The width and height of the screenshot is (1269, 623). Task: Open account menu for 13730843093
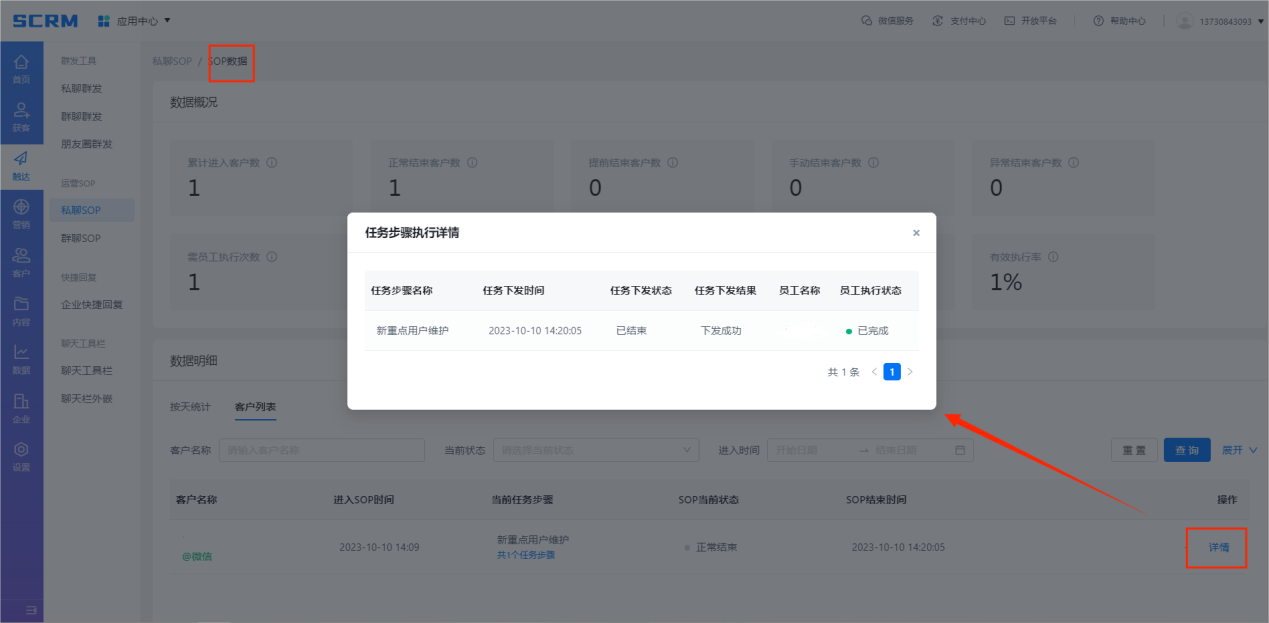[1214, 21]
